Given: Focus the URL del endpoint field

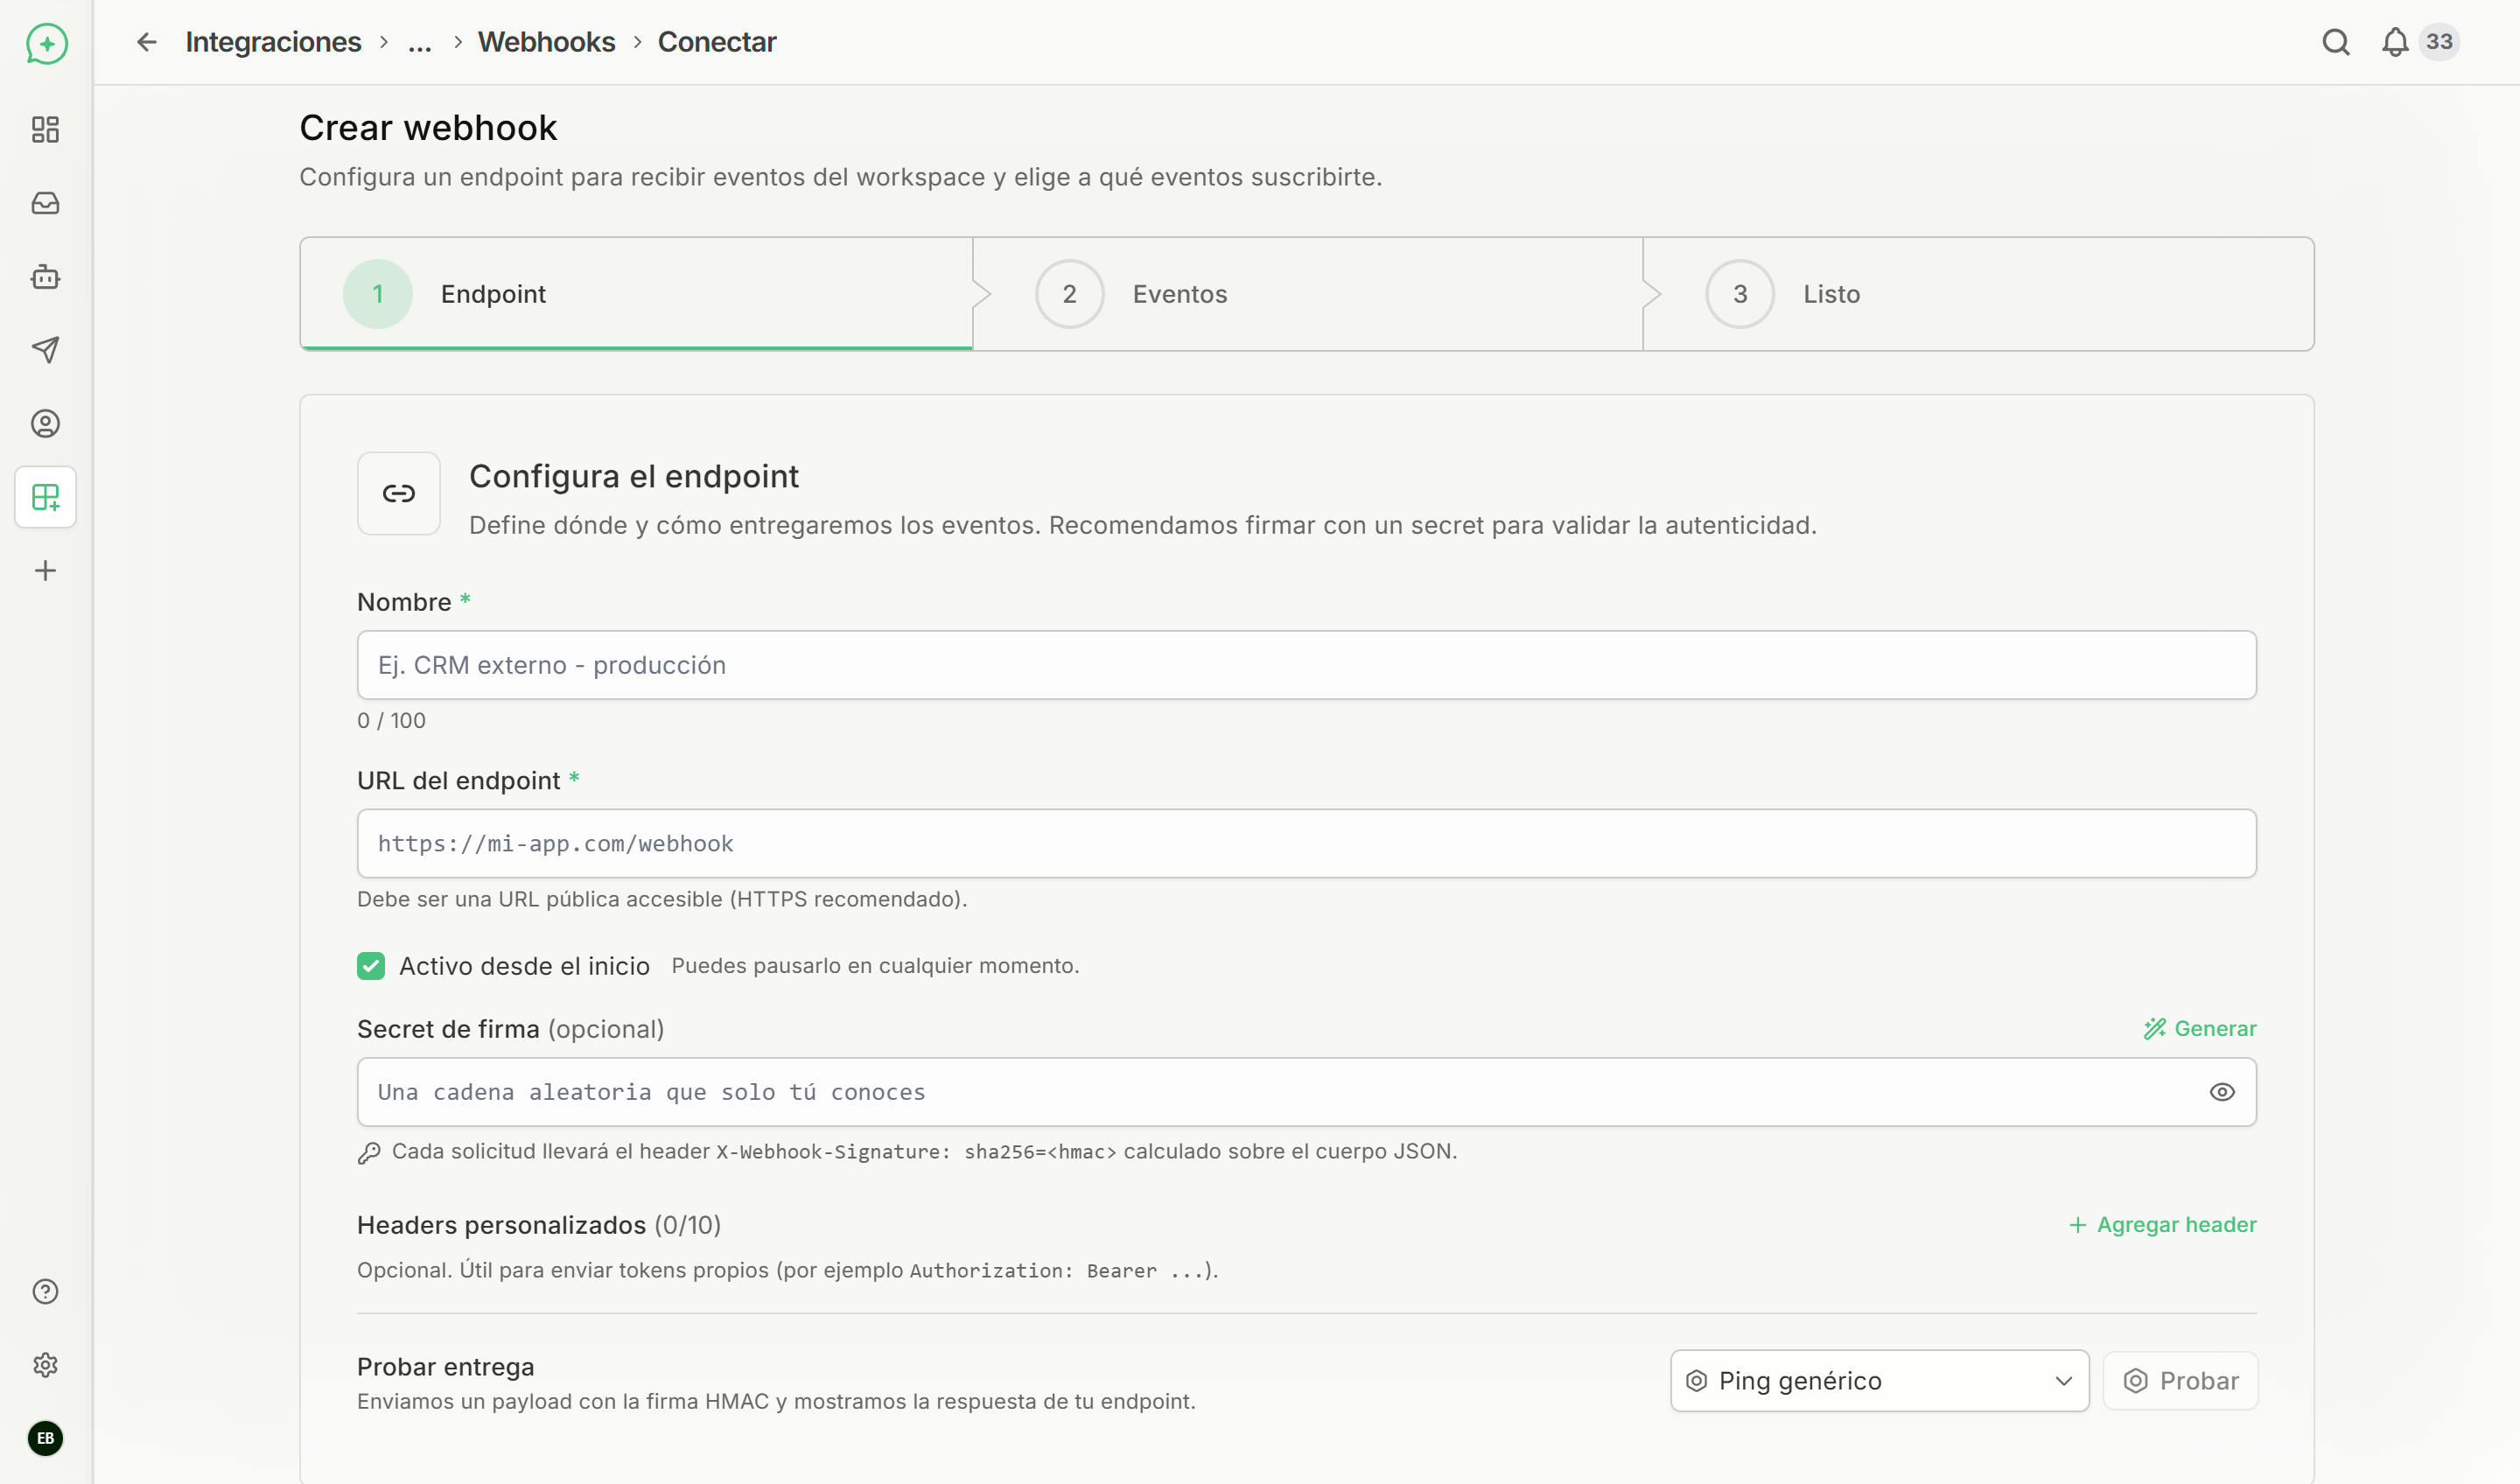Looking at the screenshot, I should (1306, 844).
